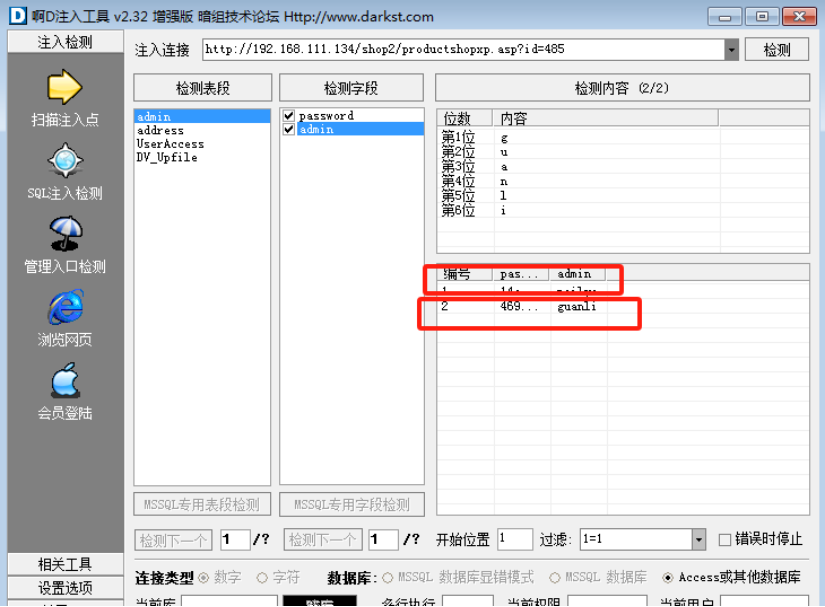Image resolution: width=825 pixels, height=607 pixels.
Task: Choose MSSQL 数据库显错模式 radio option
Action: pyautogui.click(x=388, y=578)
